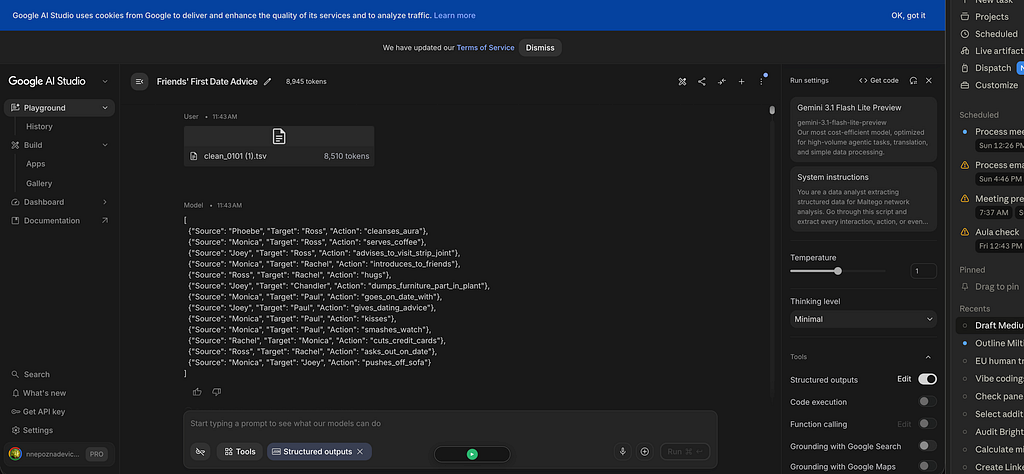Open the Documentation external link
This screenshot has width=1024, height=474.
tap(59, 221)
